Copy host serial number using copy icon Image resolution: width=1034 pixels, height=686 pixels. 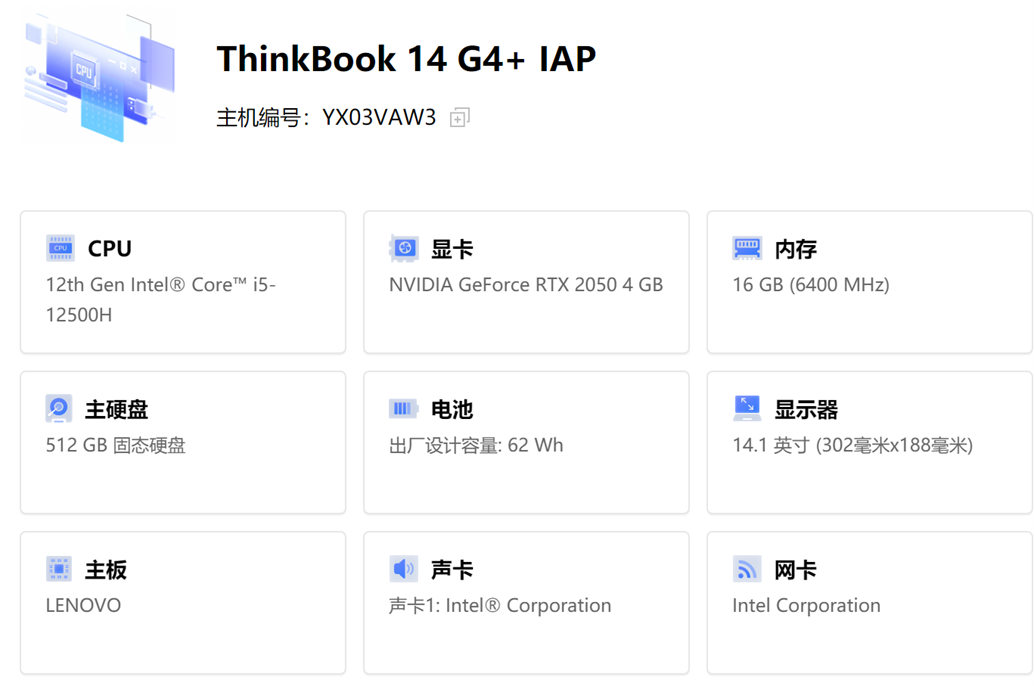[460, 118]
